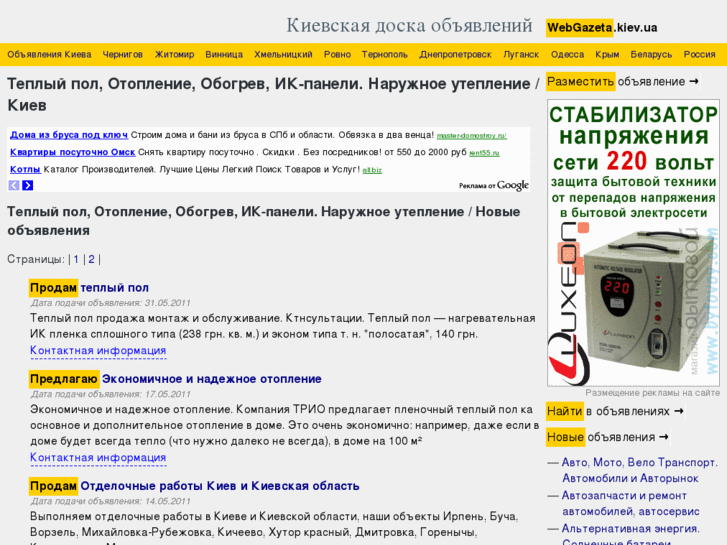This screenshot has width=727, height=545.
Task: Click Найти в объявлениях link
Action: tap(615, 411)
